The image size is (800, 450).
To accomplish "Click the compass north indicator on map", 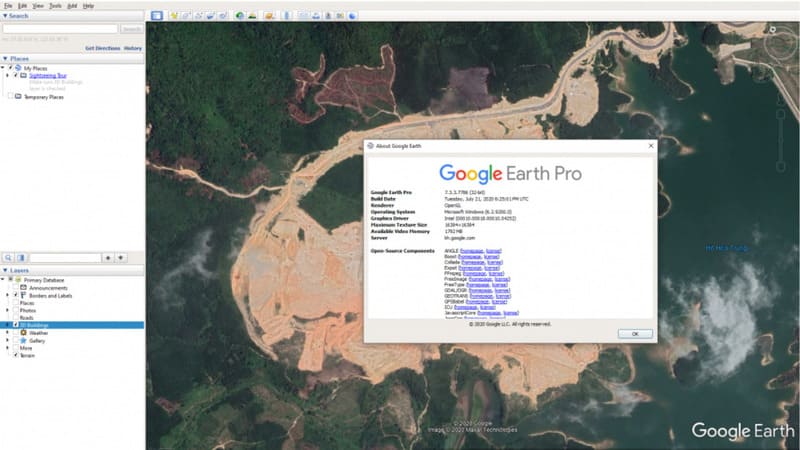I will pos(772,29).
